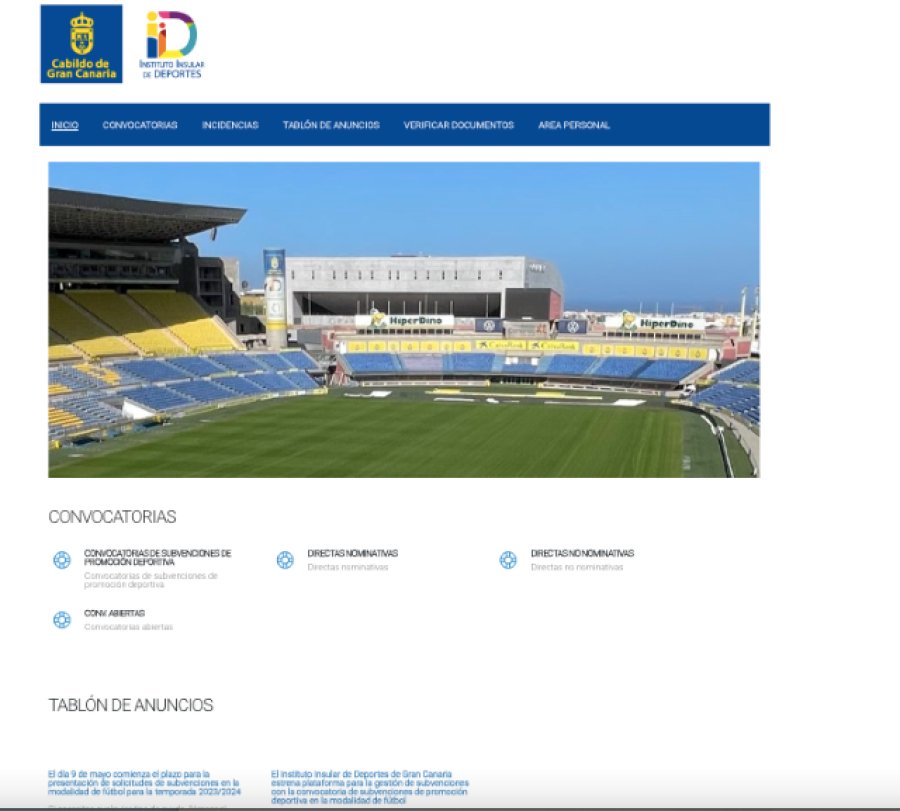This screenshot has width=900, height=811.
Task: Go to Area personal in the navigation bar
Action: (x=574, y=125)
